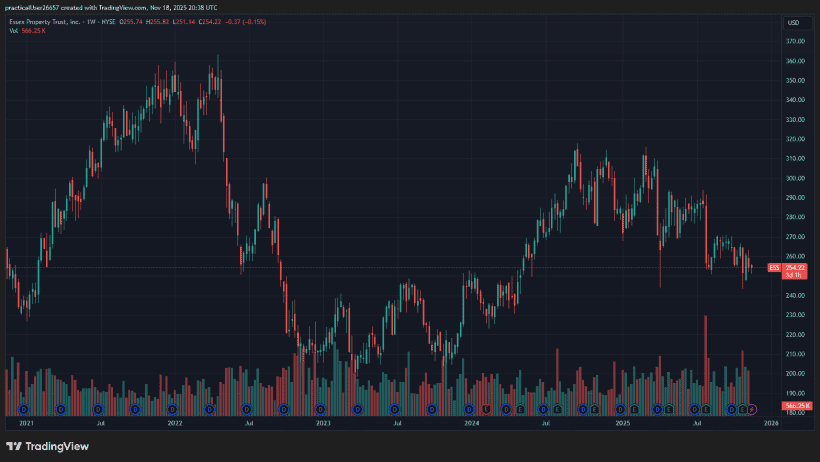Select the 2021 label on the time axis
The image size is (820, 462).
coord(22,423)
